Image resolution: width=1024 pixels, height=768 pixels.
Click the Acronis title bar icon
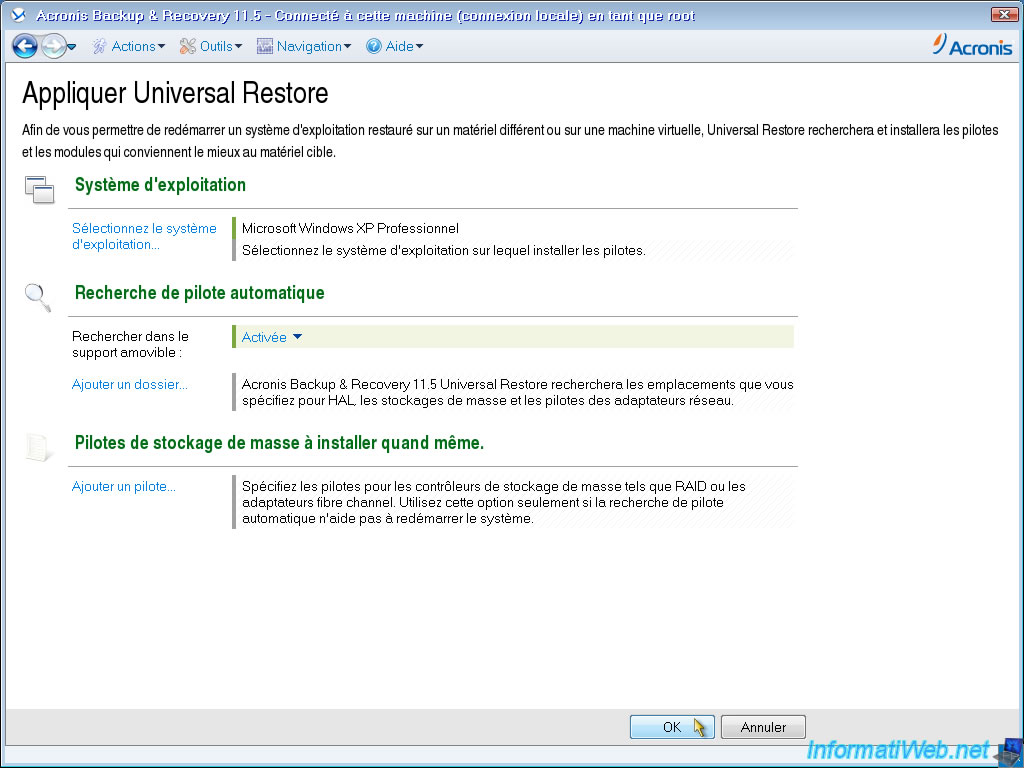tap(19, 14)
